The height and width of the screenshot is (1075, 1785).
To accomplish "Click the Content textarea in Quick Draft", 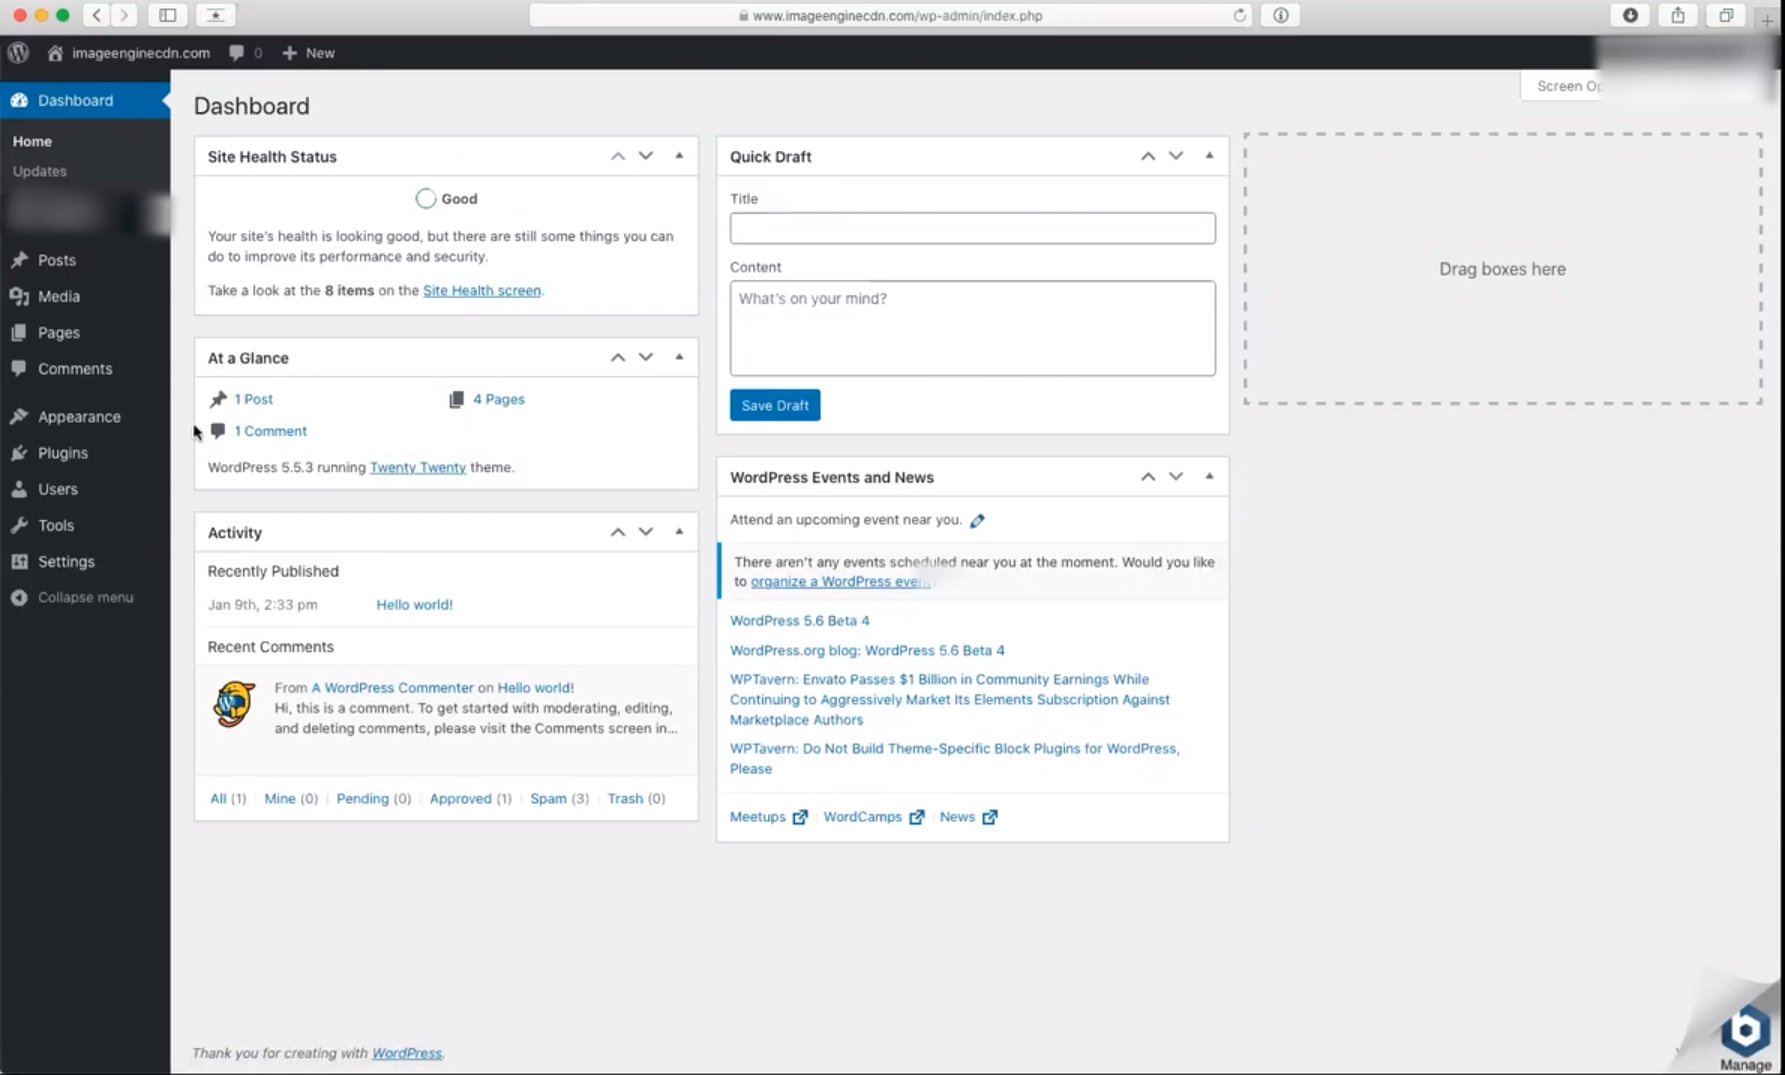I will (x=973, y=328).
